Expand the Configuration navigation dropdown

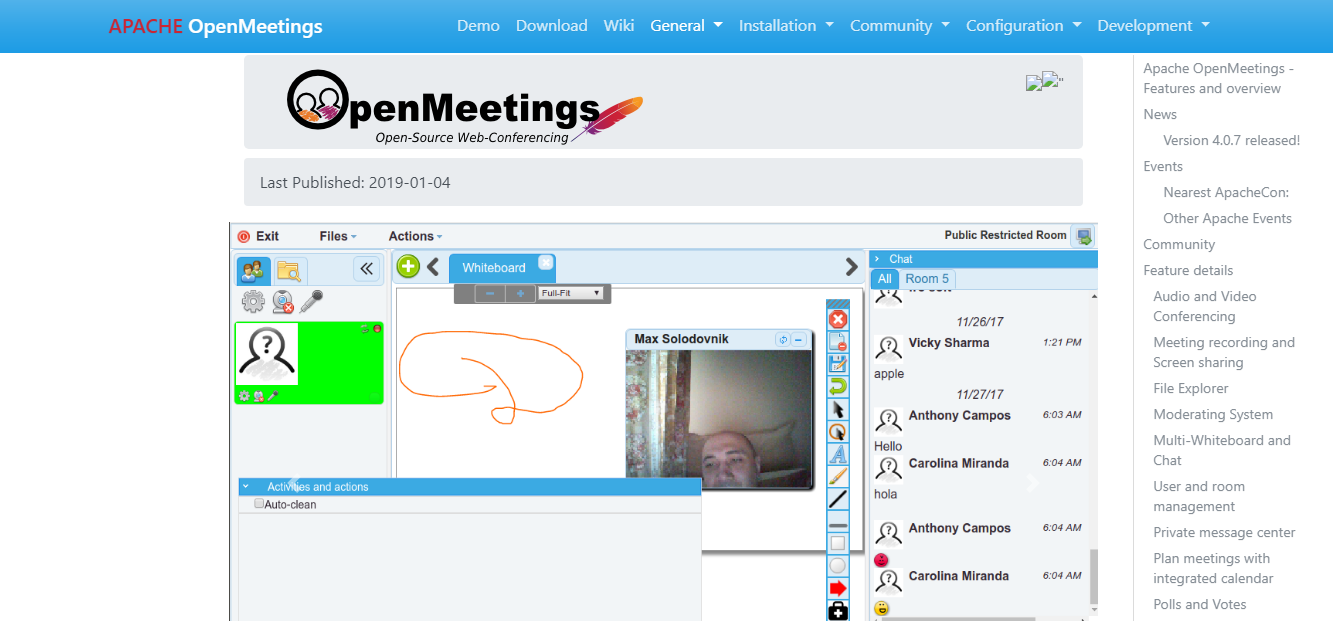point(1024,26)
